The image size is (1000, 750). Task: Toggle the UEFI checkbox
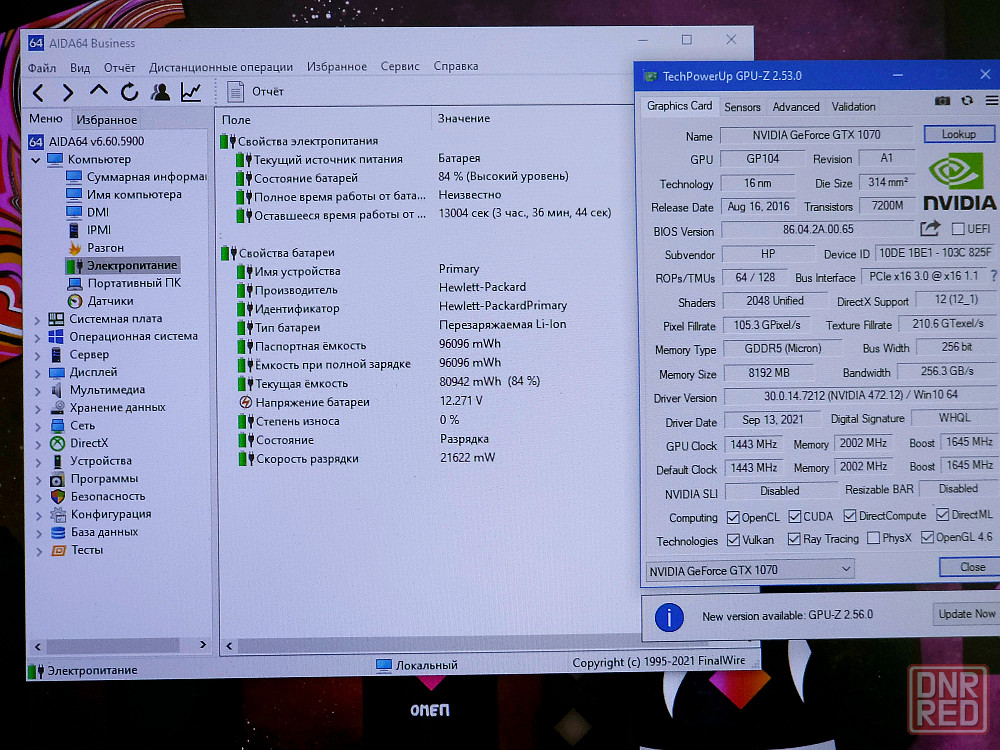(958, 229)
